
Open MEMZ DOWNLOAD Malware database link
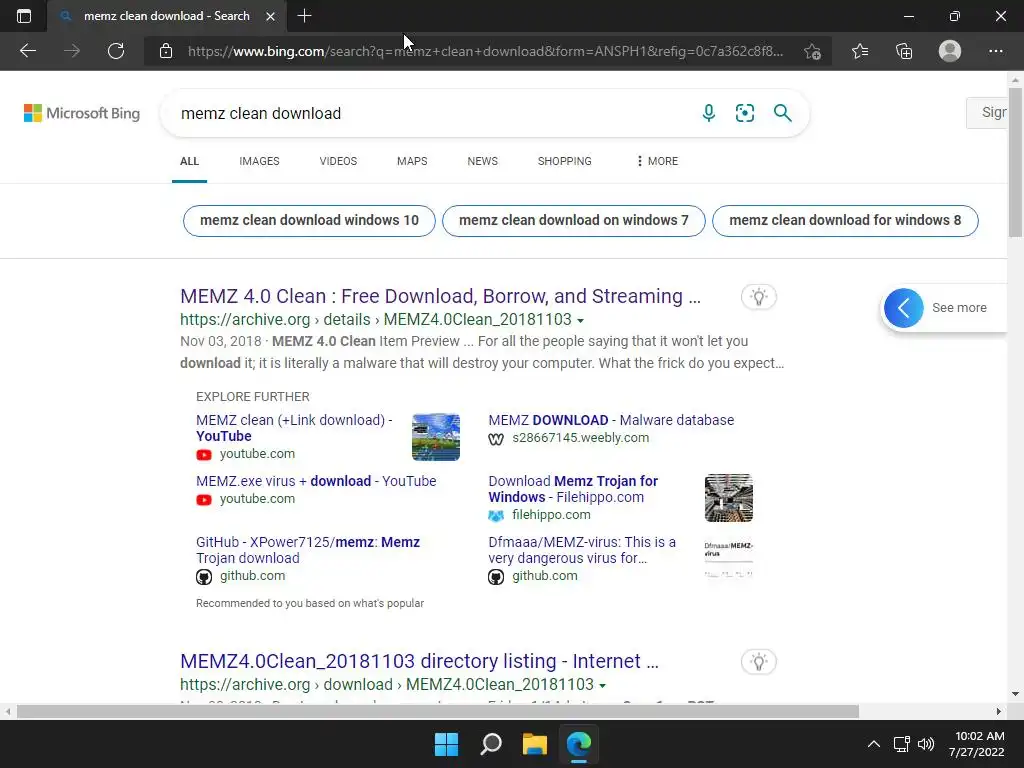pyautogui.click(x=611, y=420)
